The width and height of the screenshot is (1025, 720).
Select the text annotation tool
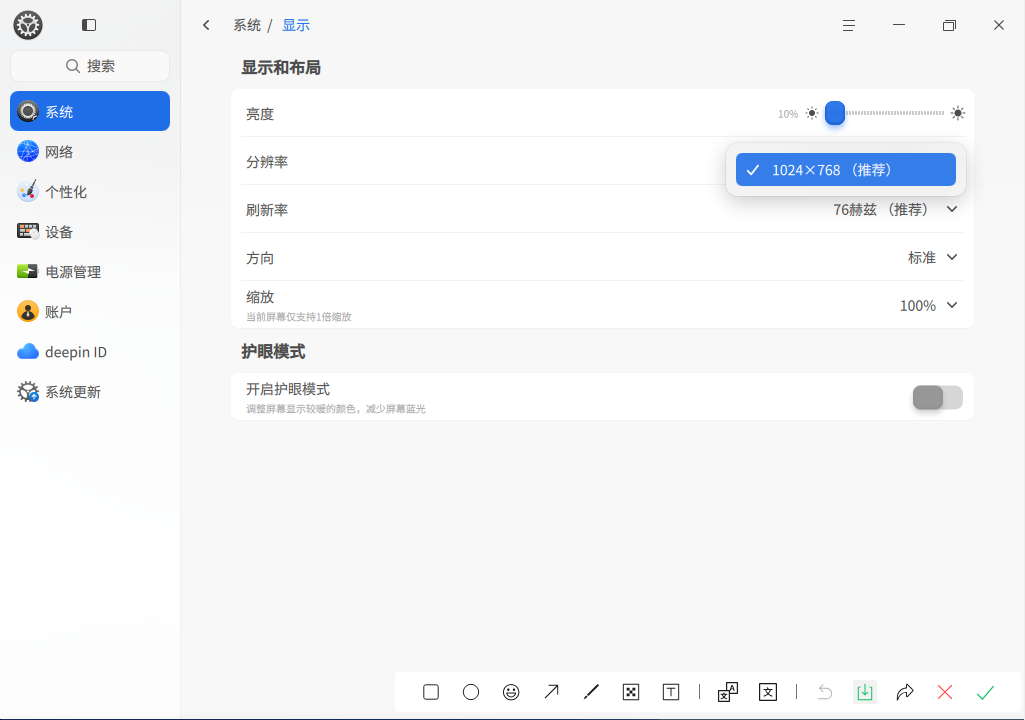(671, 692)
